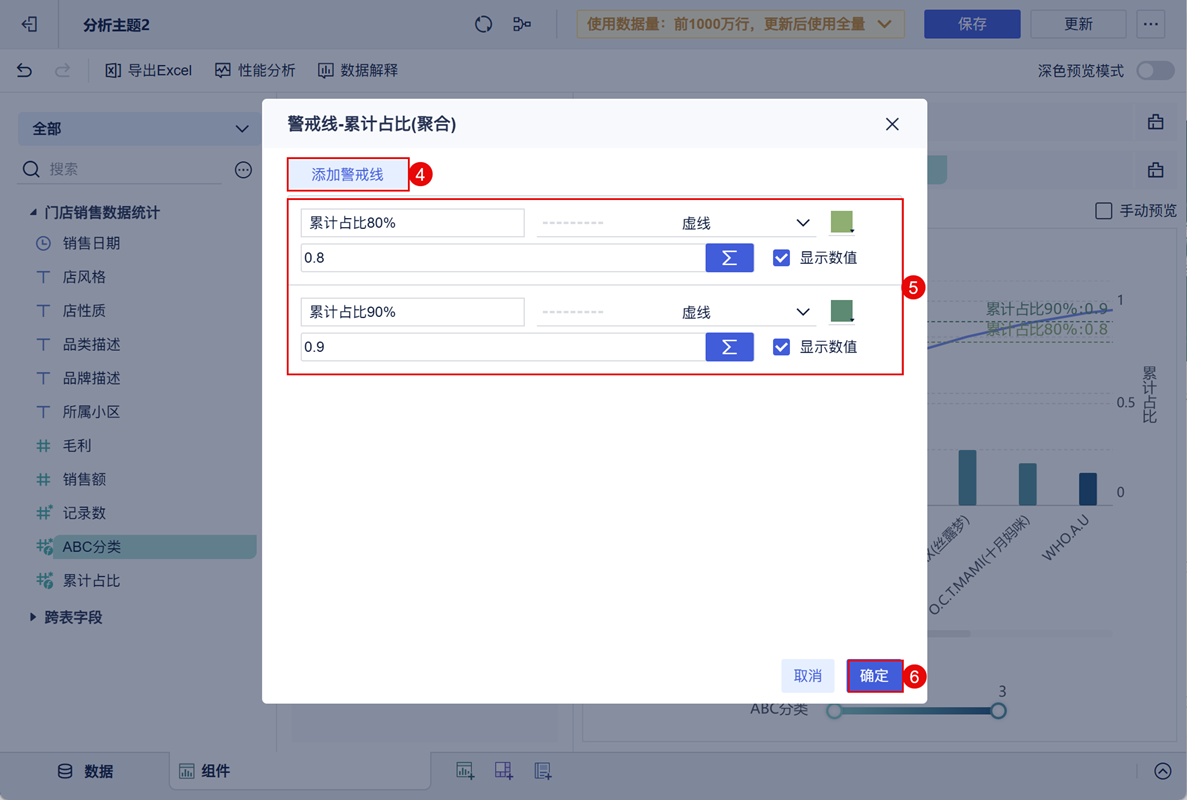The width and height of the screenshot is (1187, 800).
Task: Click the chart component icon in bottom bar
Action: point(465,770)
